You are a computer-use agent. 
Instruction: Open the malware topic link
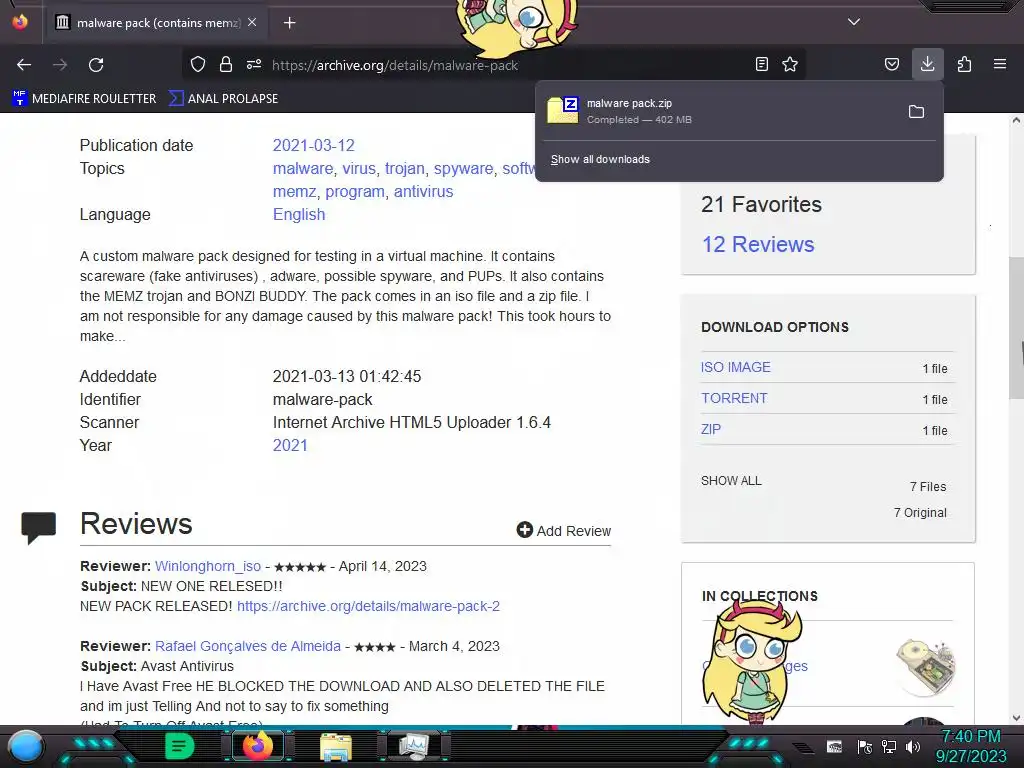[302, 168]
